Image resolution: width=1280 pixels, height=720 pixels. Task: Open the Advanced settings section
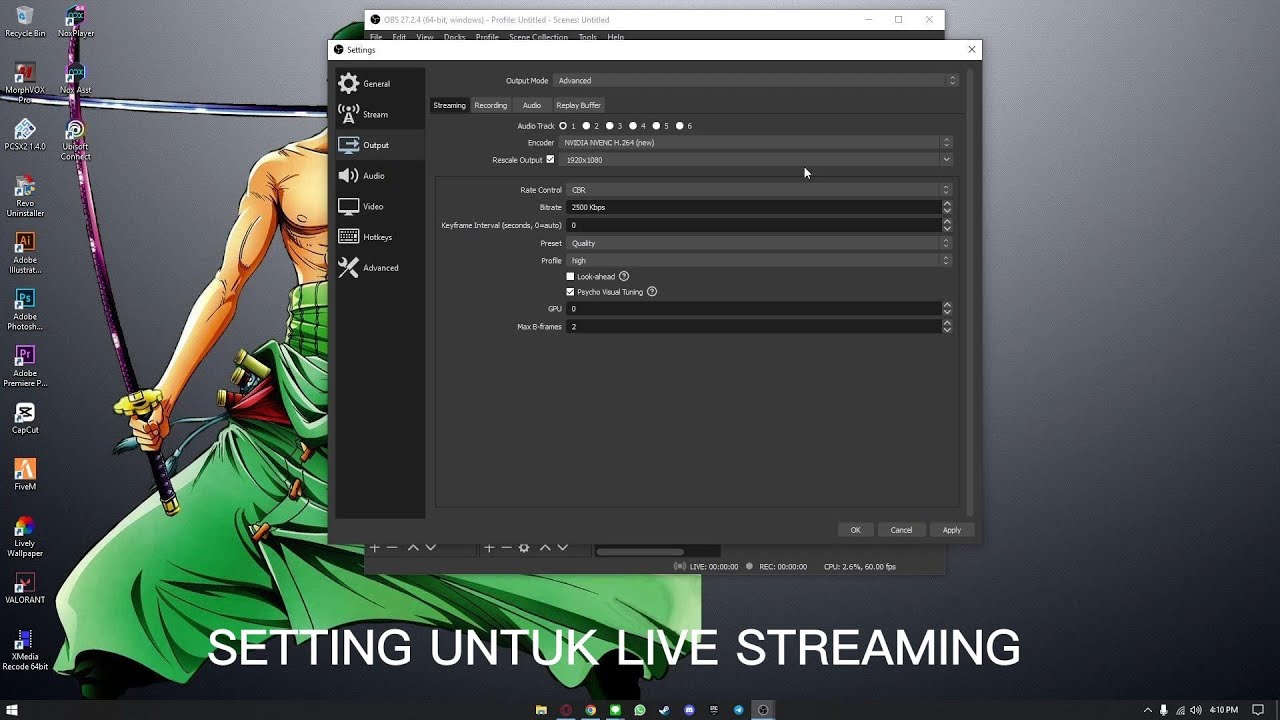click(380, 268)
